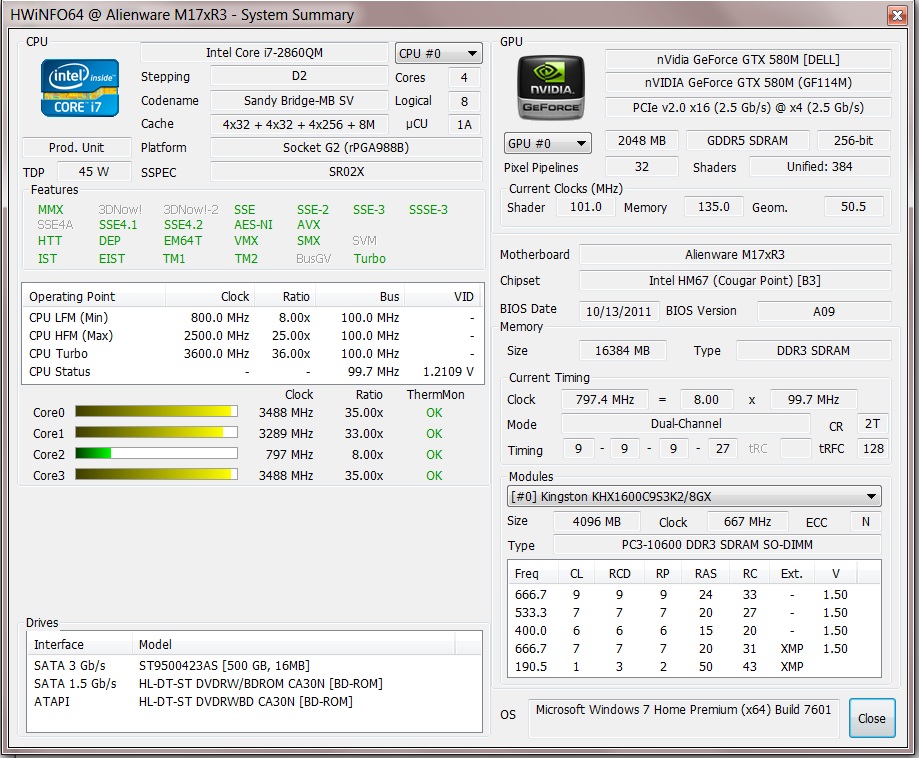Click the NVIDIA GeForce logo
Screen dimensions: 919x758
coord(550,88)
